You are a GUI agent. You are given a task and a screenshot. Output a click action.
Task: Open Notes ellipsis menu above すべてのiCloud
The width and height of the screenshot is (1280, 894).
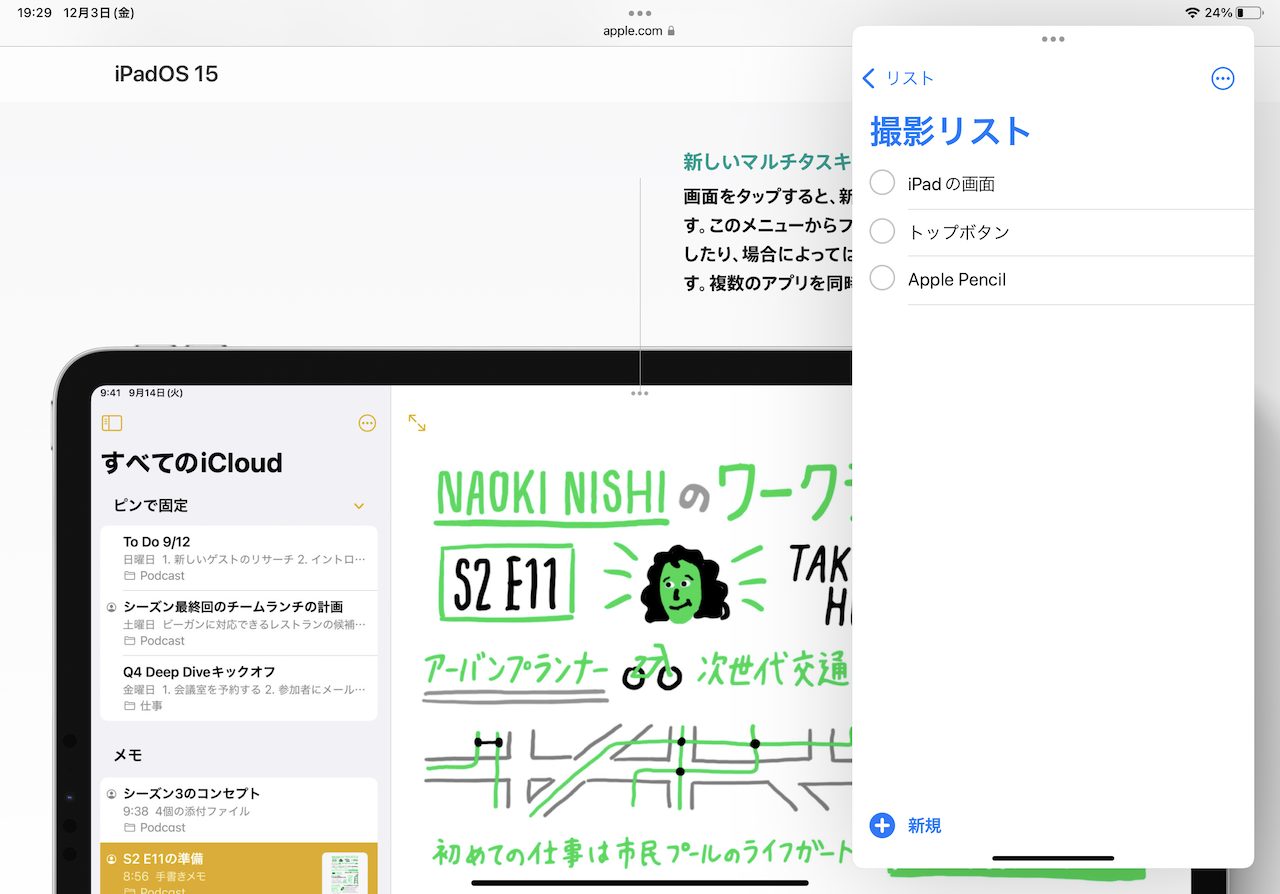(367, 424)
